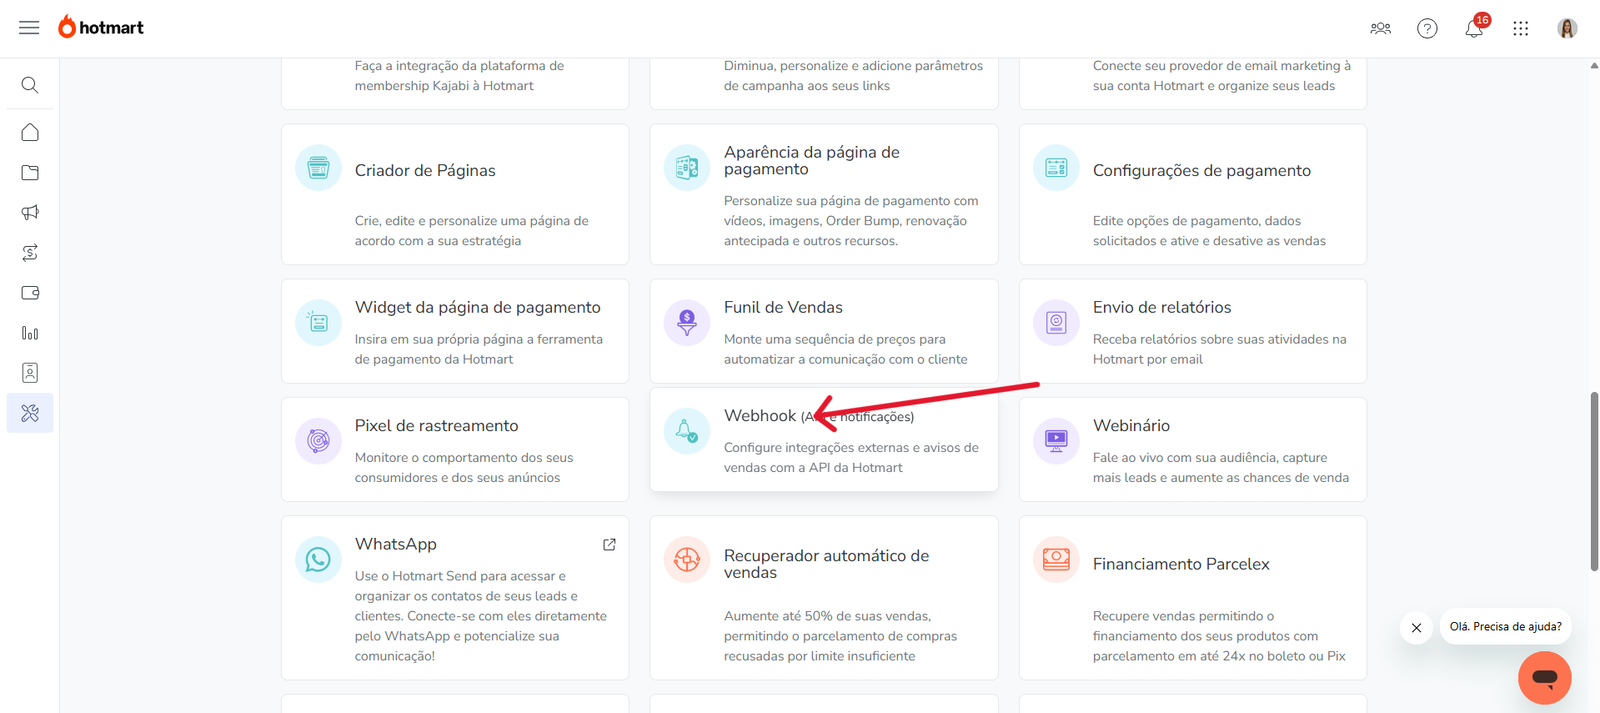
Task: Open the sidebar wallet icon
Action: (30, 293)
